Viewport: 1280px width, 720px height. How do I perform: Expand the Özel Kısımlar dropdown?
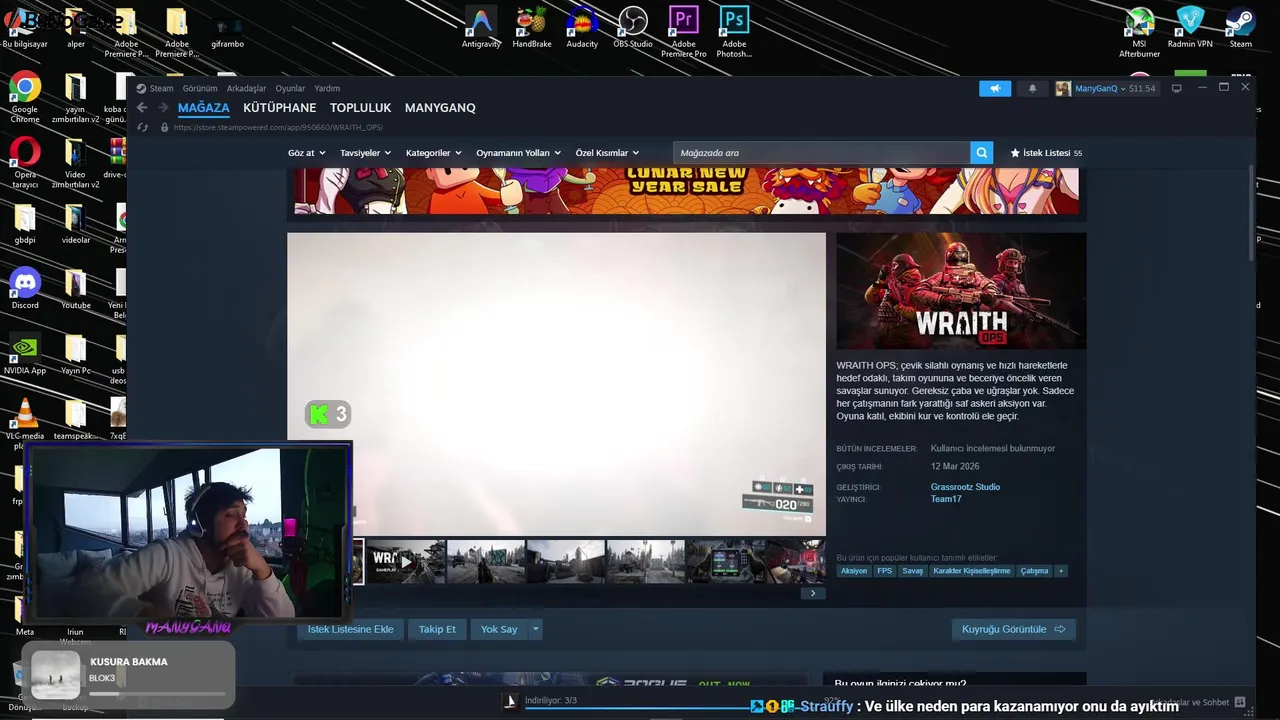pos(607,153)
